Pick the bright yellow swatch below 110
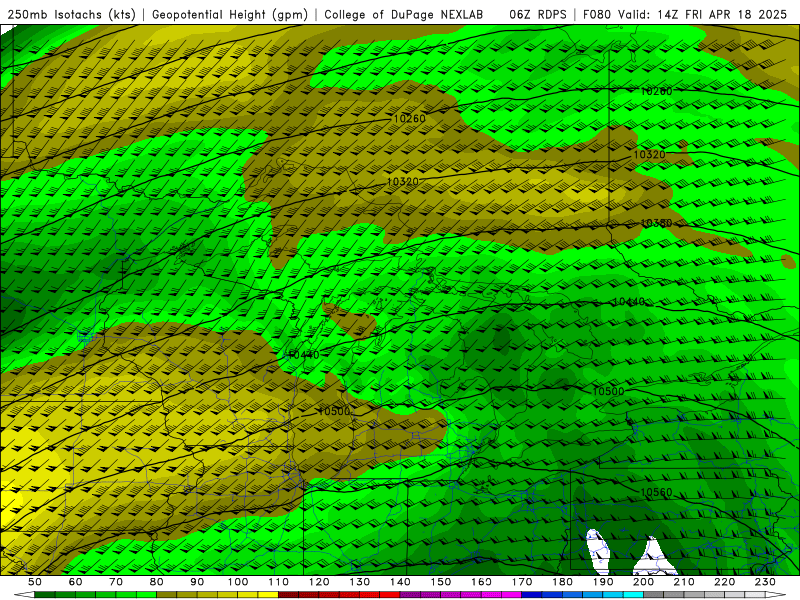The image size is (800, 600). (x=268, y=595)
